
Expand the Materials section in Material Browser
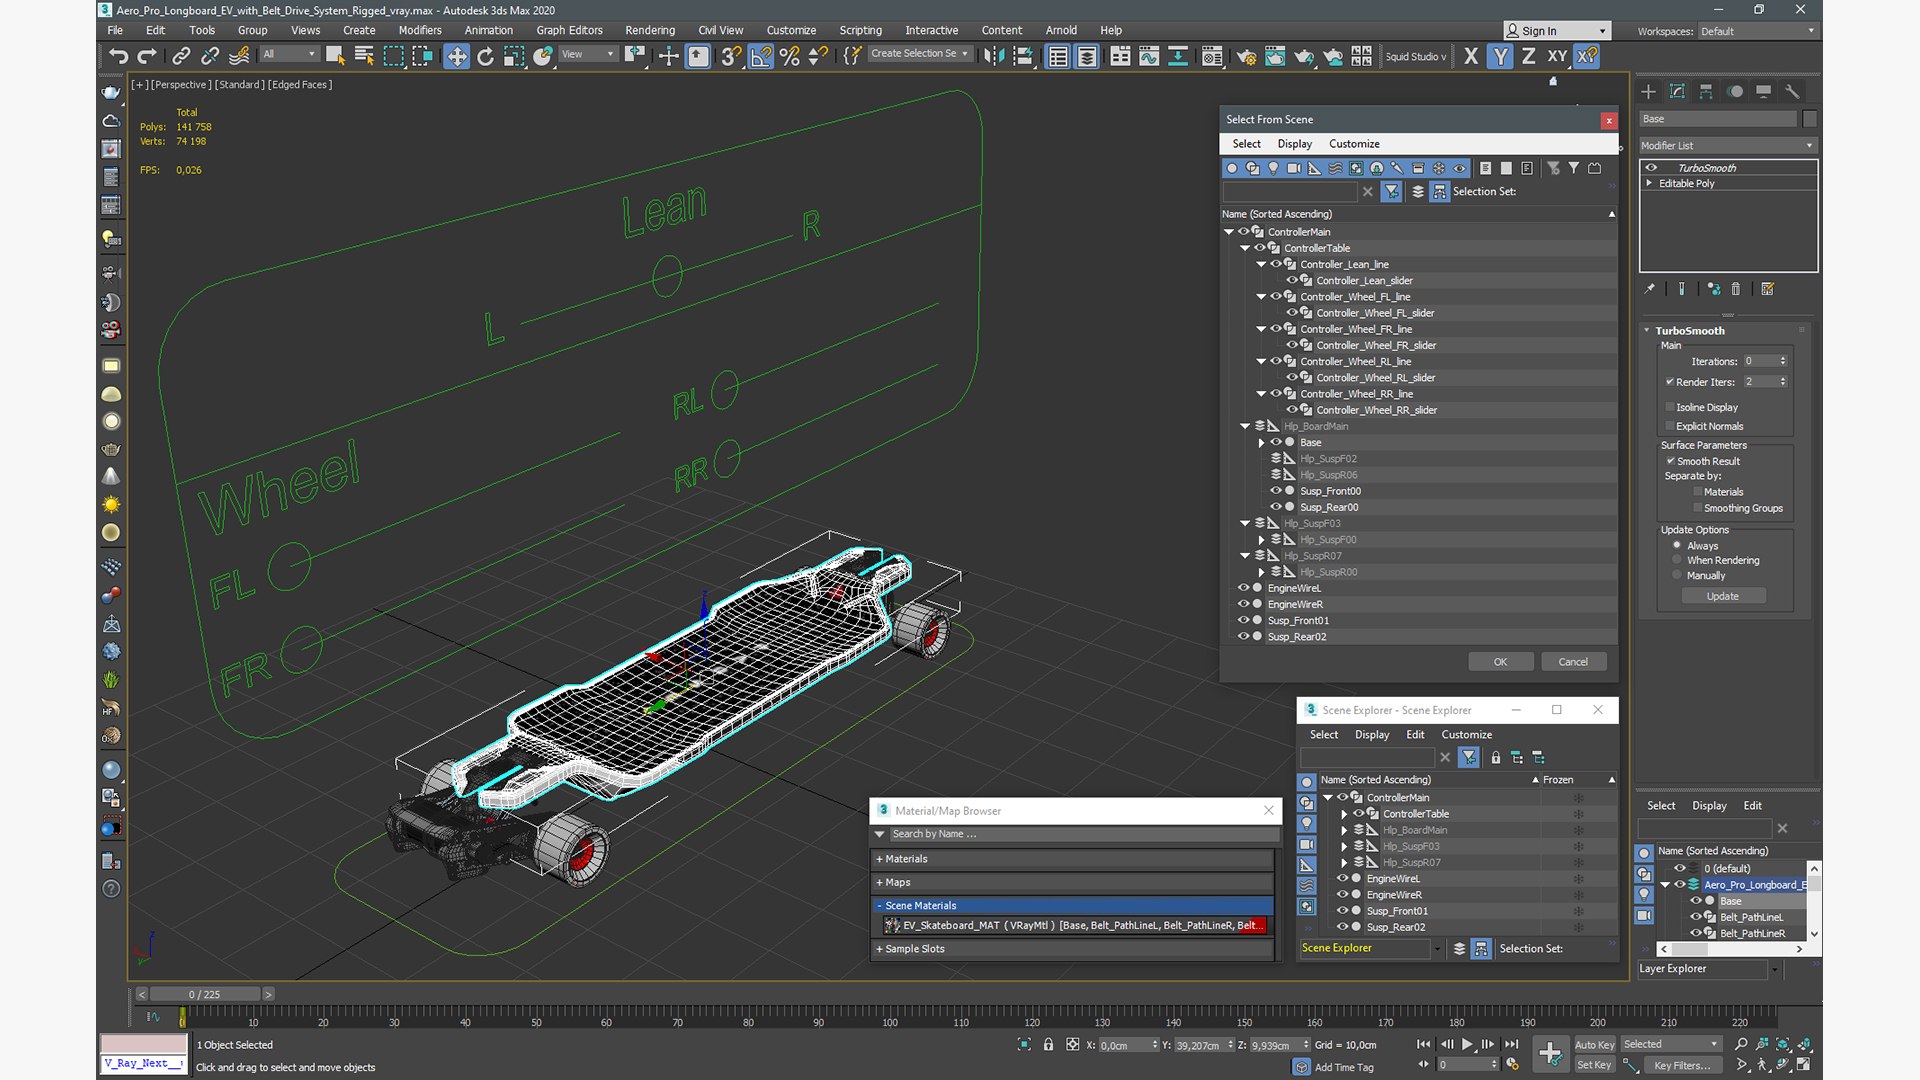tap(905, 859)
